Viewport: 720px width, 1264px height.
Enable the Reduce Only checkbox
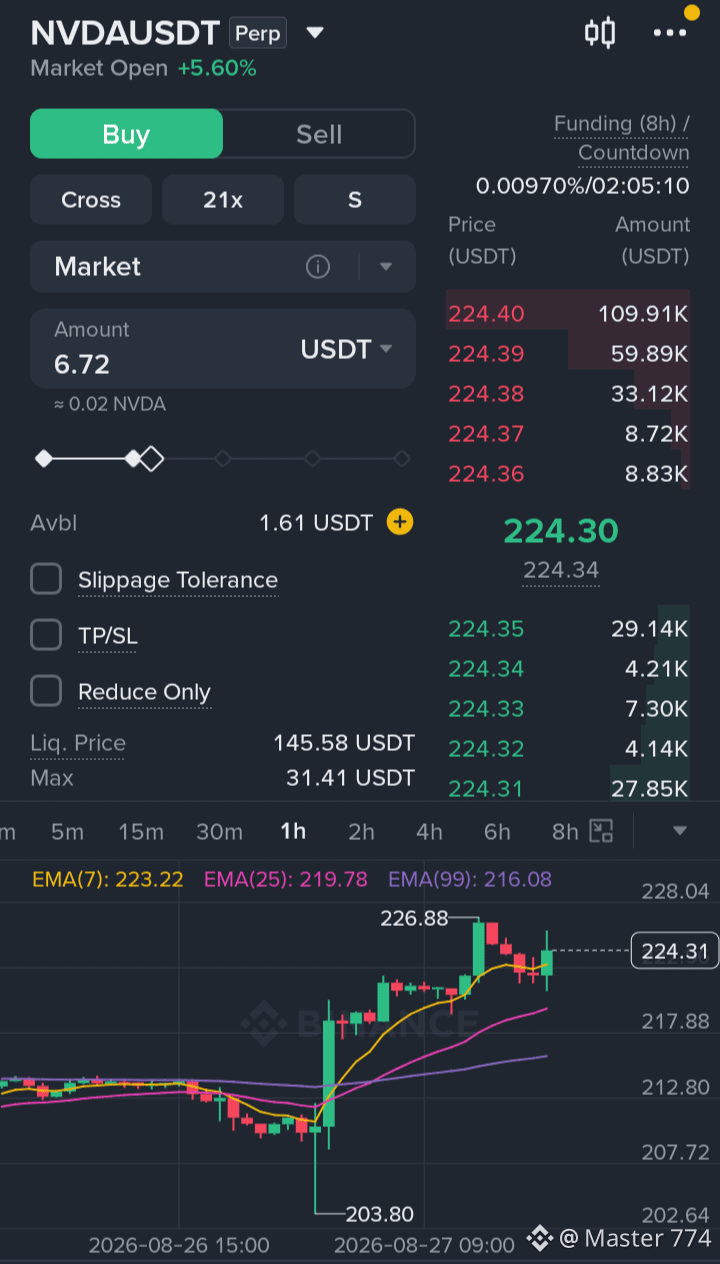tap(46, 691)
